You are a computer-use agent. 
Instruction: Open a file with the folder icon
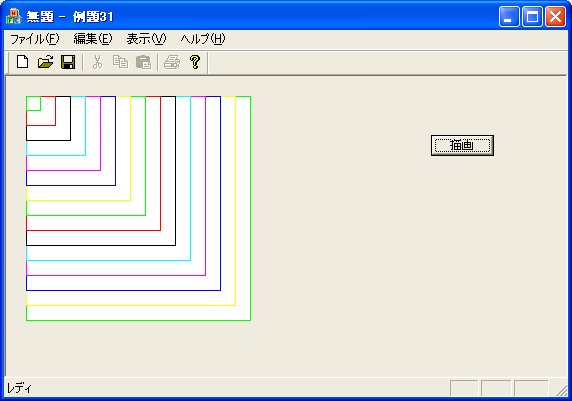point(46,62)
